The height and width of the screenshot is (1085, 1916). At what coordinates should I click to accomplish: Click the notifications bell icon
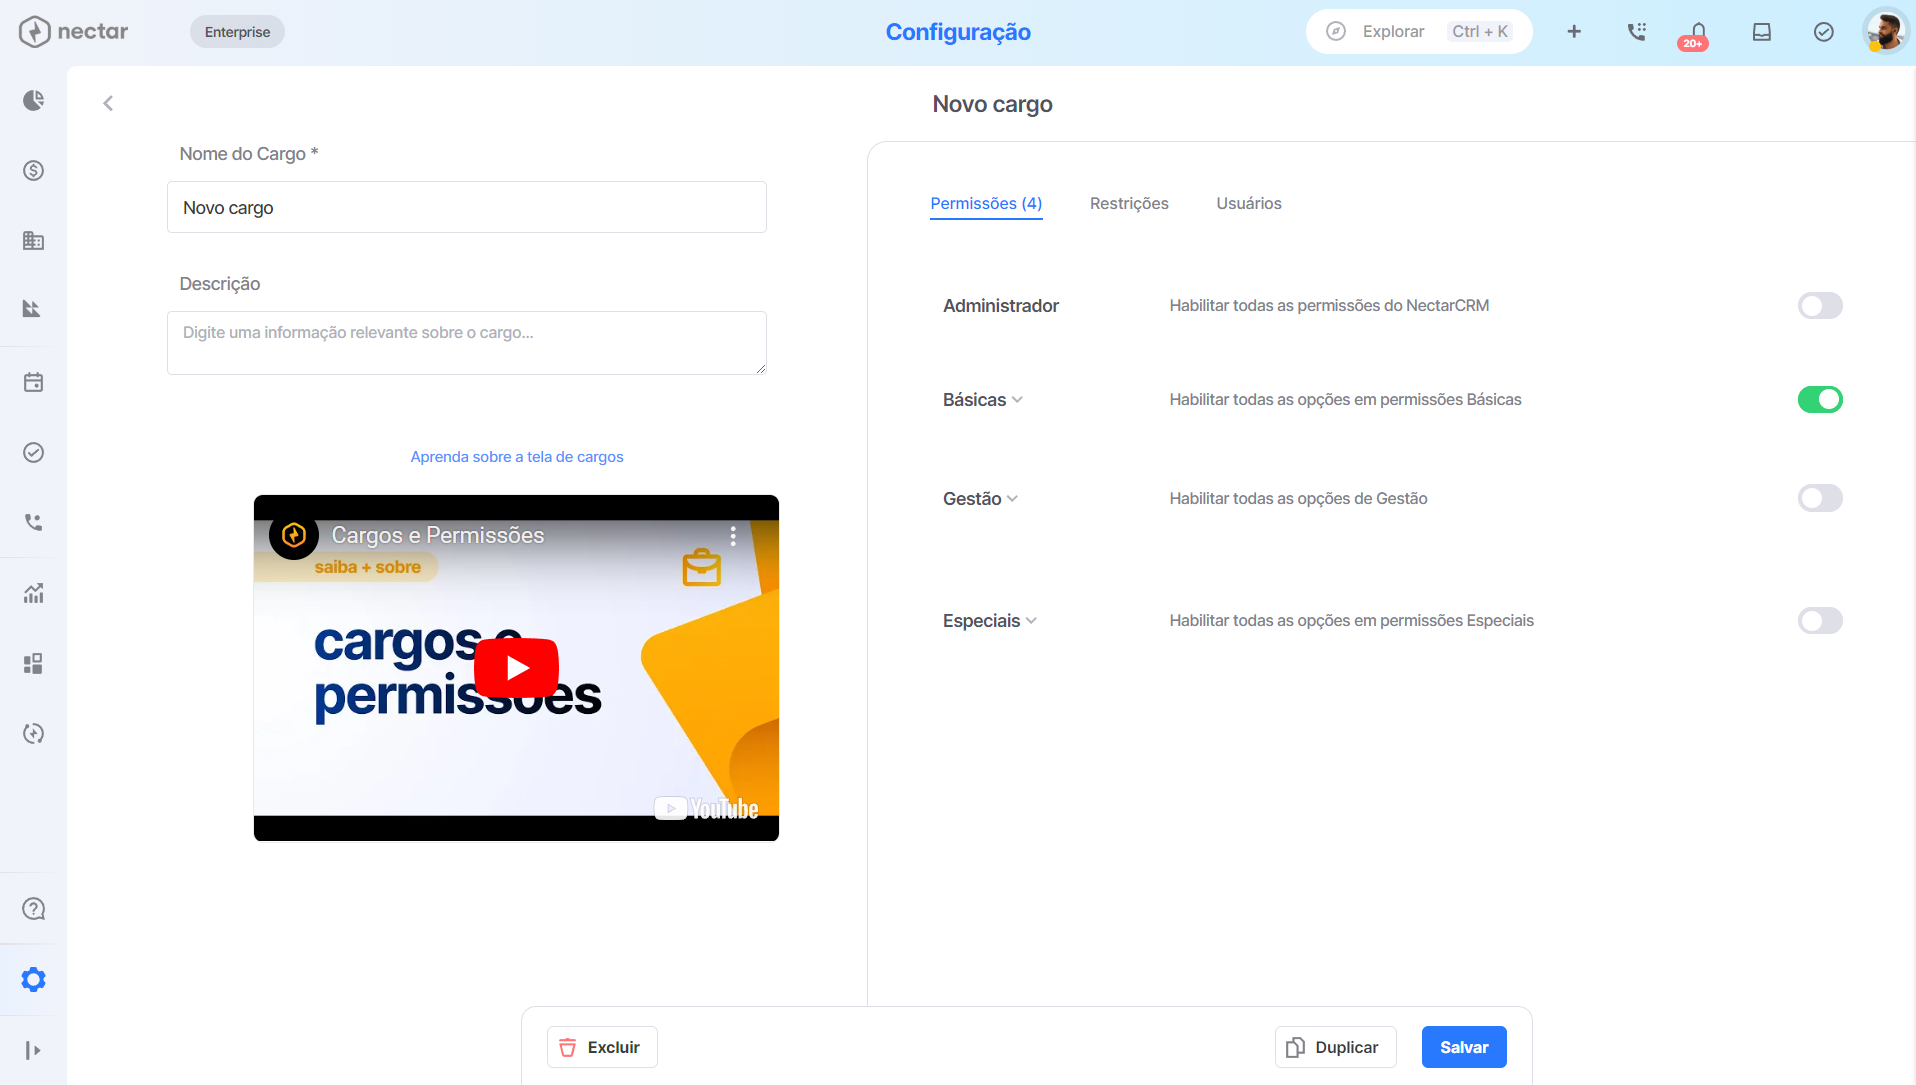(1698, 32)
